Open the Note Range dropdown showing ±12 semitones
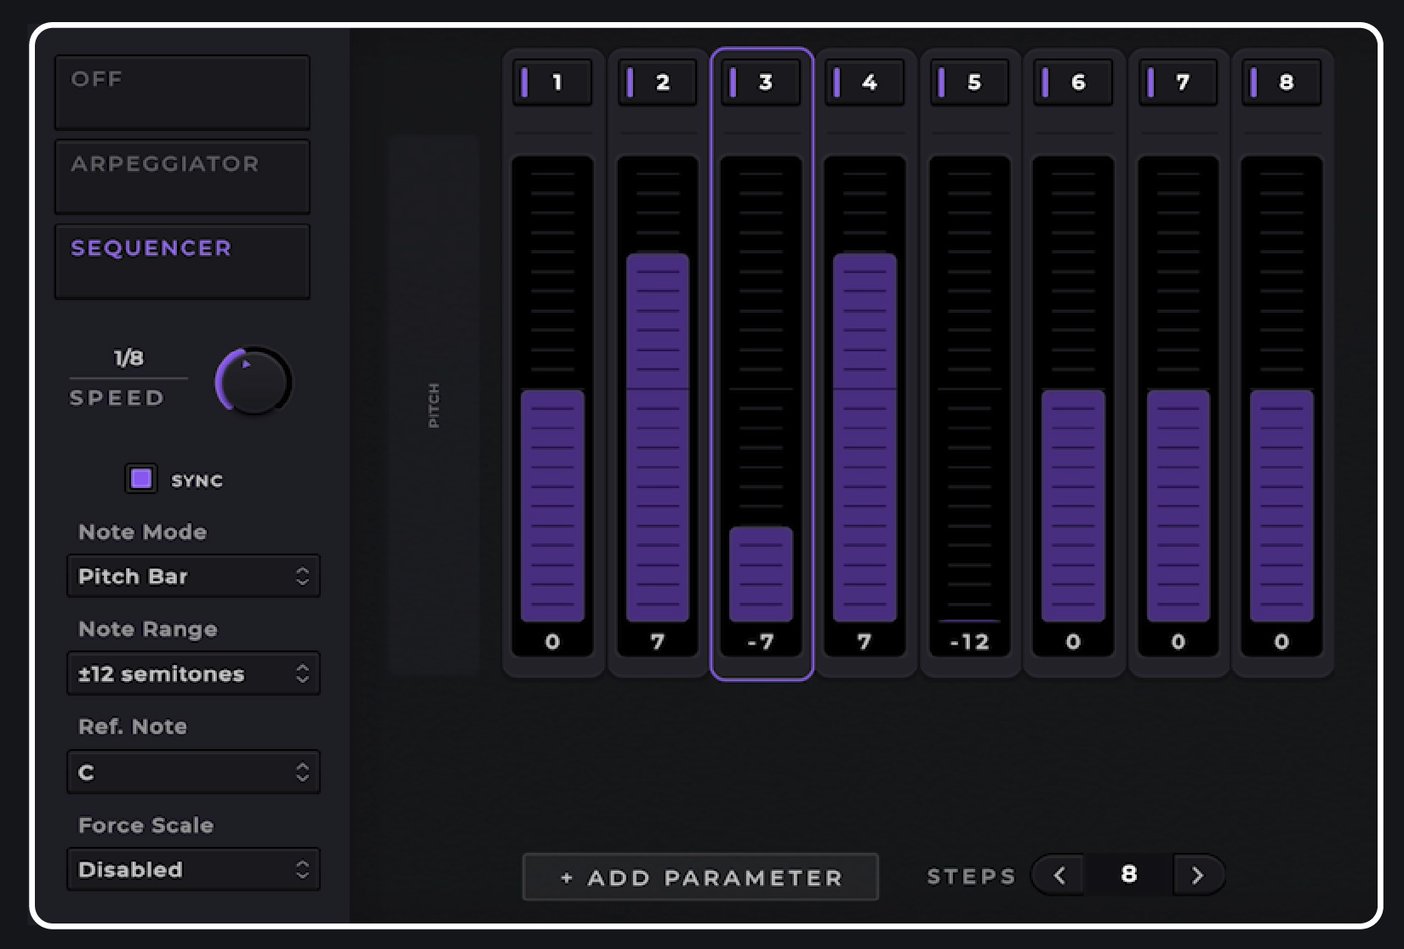1404x949 pixels. 193,673
